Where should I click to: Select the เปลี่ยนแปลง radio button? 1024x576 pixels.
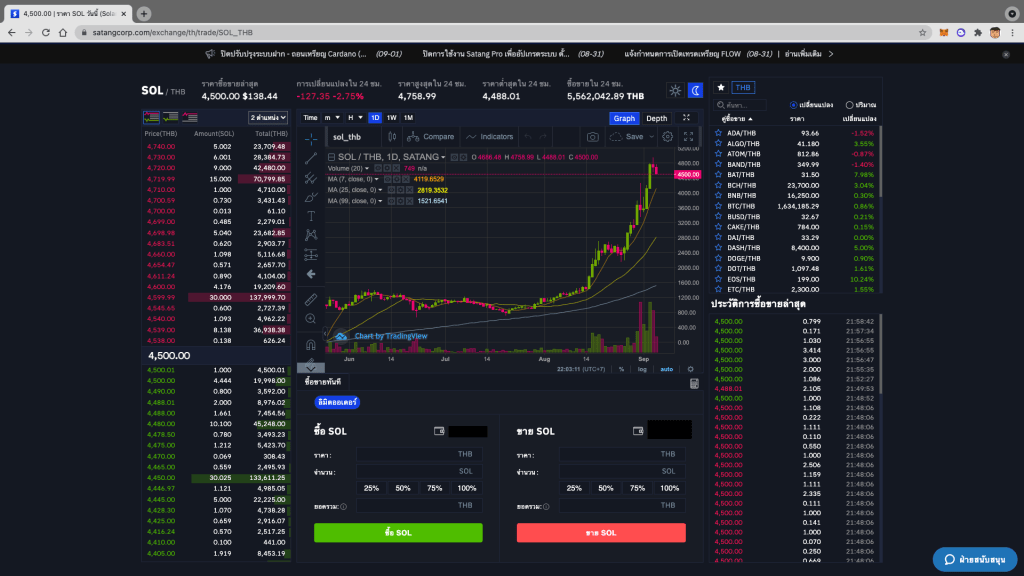click(793, 104)
